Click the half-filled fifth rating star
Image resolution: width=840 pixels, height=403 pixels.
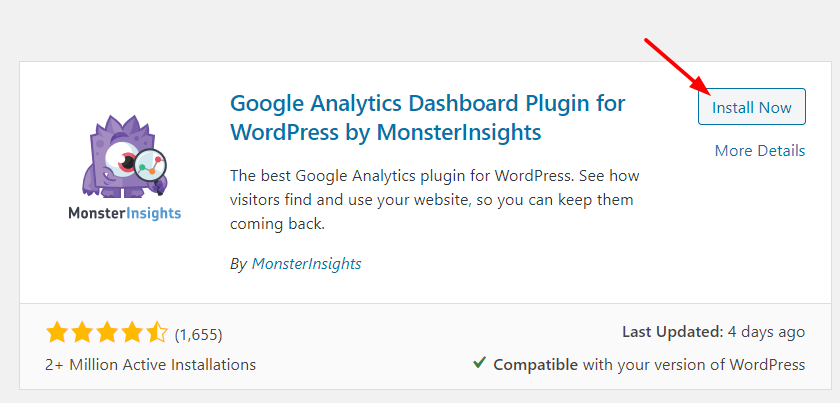[x=157, y=333]
